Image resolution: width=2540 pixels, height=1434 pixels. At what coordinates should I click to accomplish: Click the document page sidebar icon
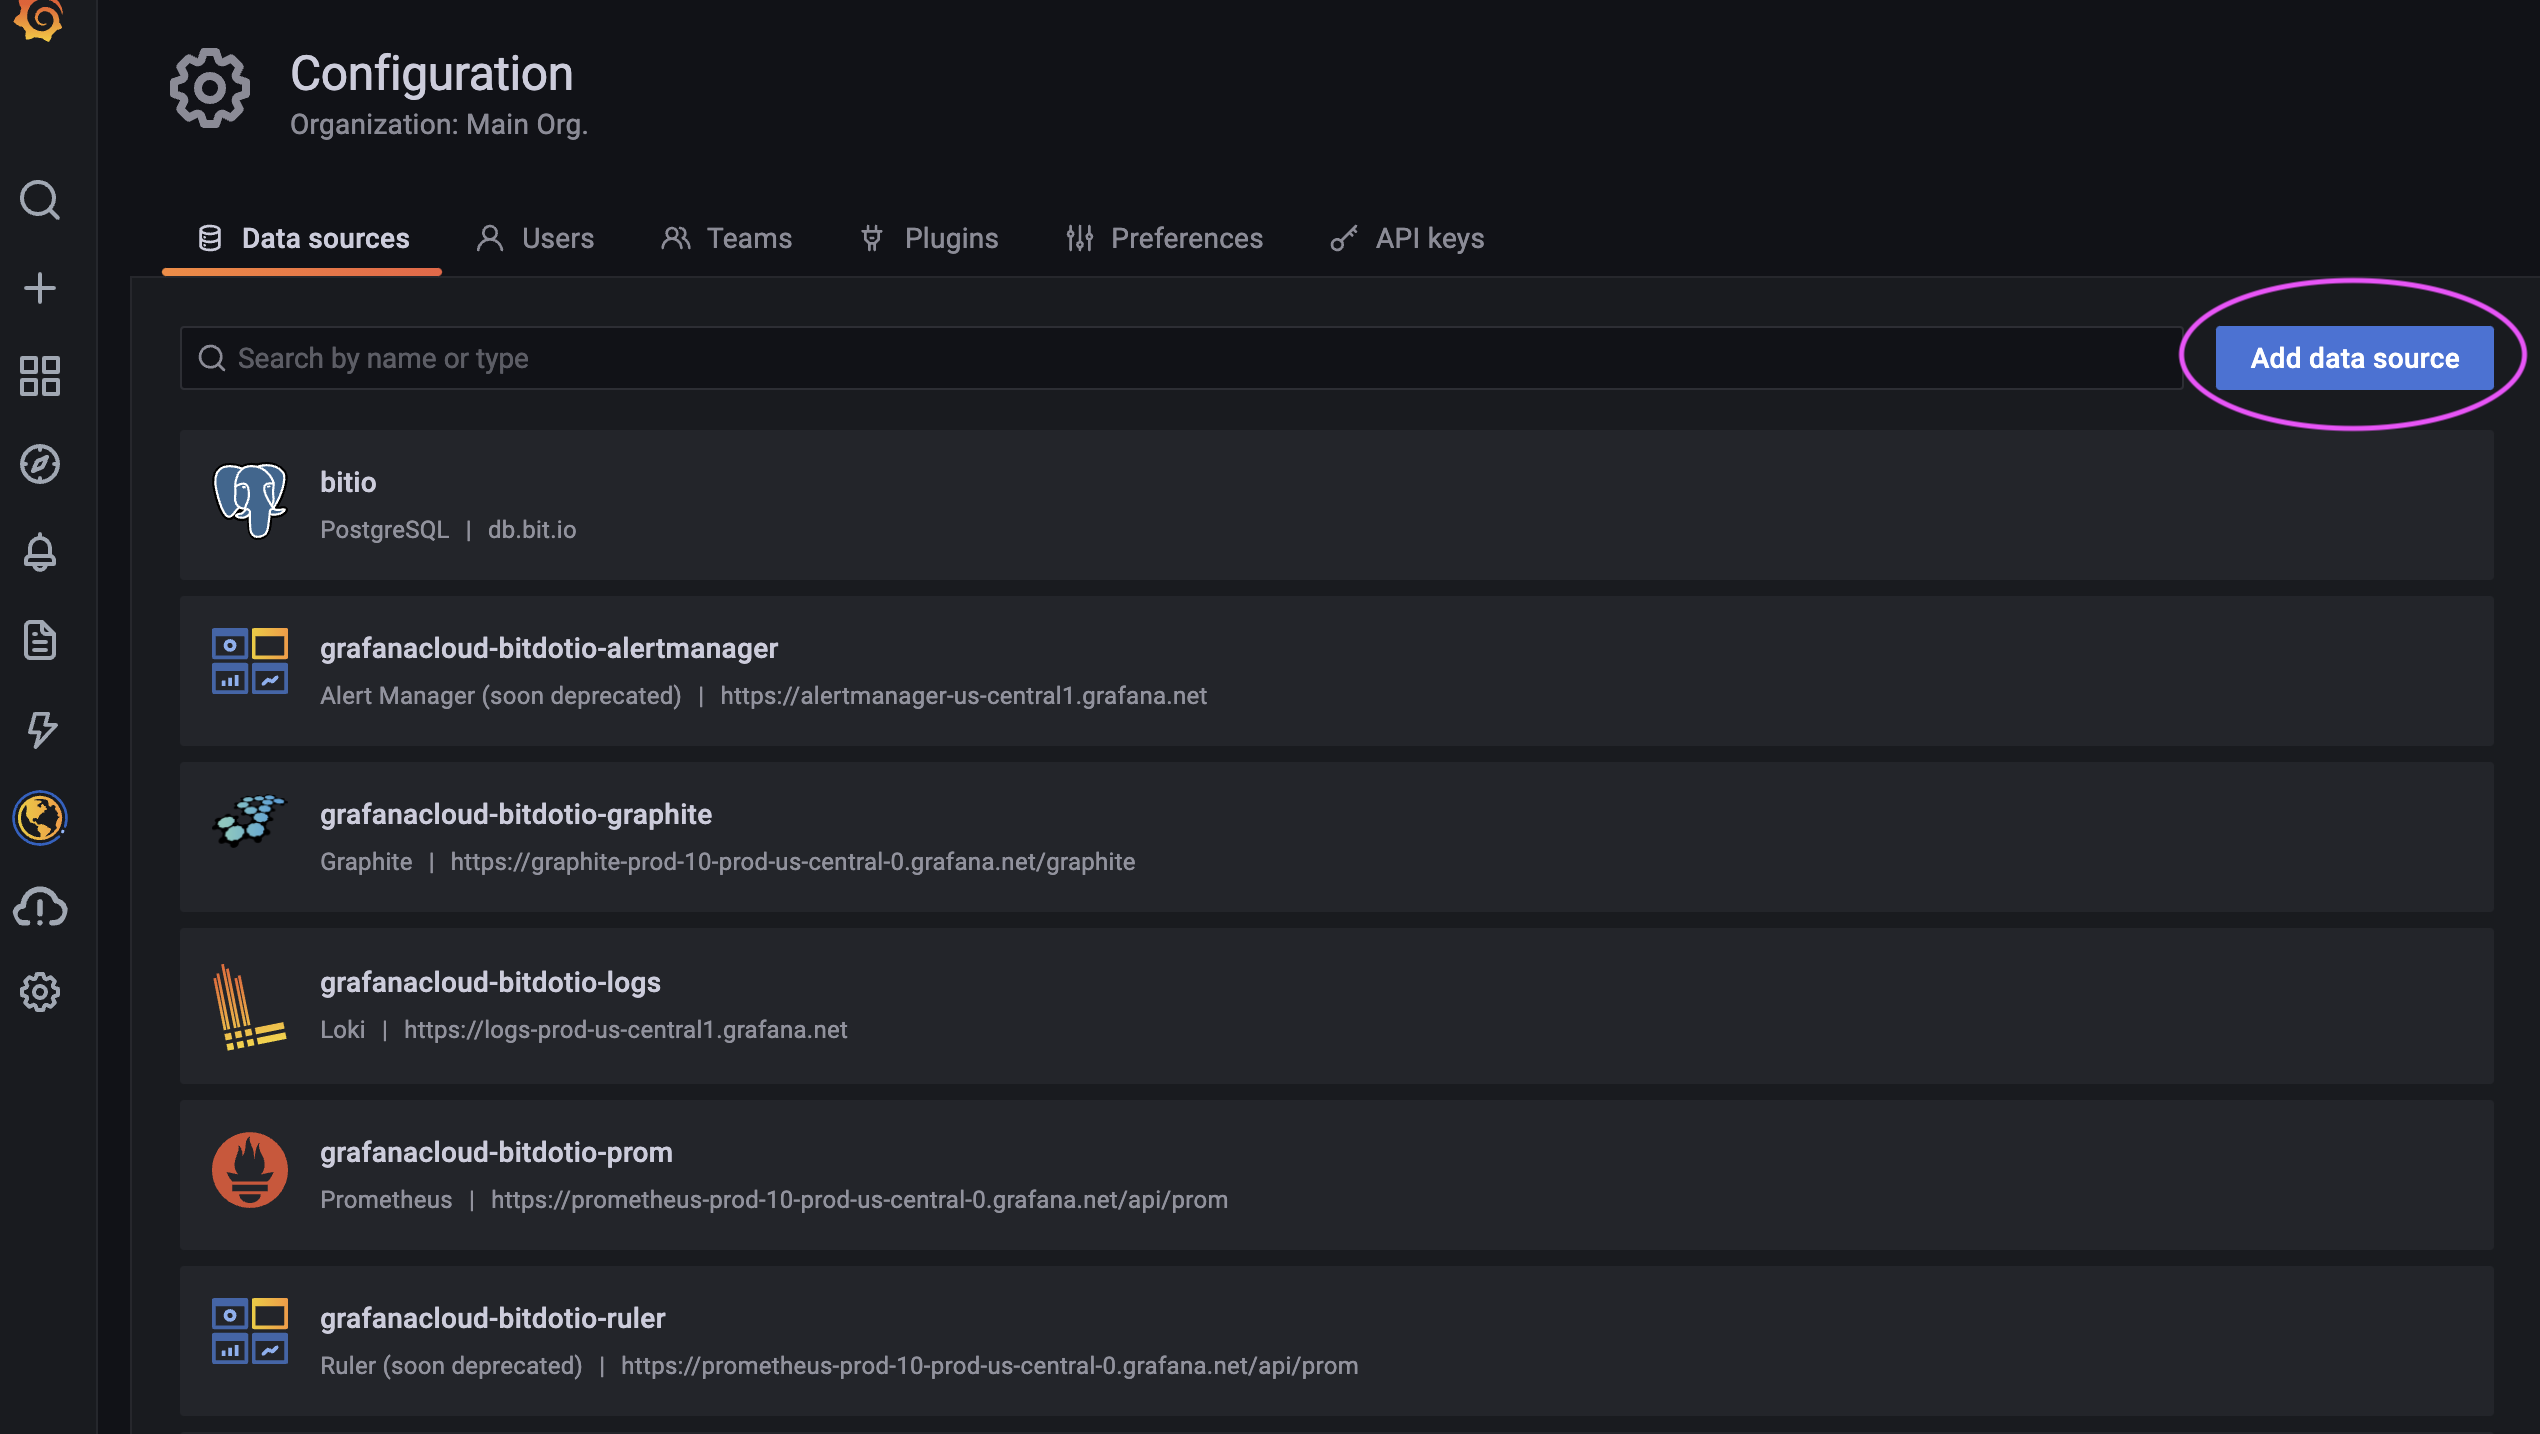tap(40, 640)
